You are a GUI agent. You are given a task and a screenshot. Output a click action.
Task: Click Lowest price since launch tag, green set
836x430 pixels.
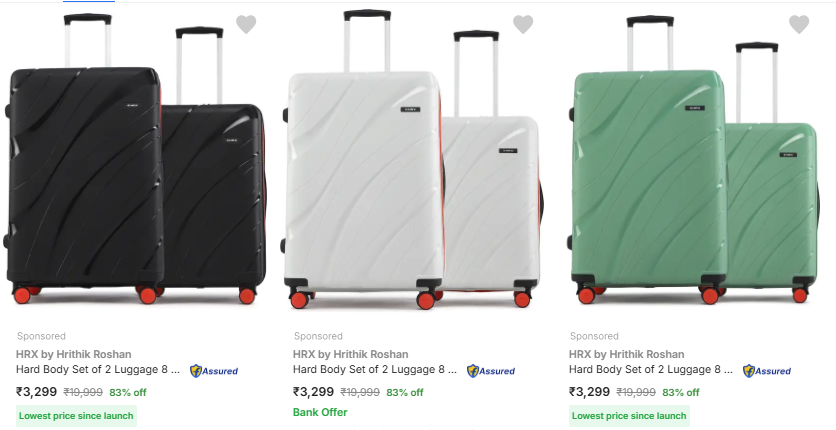(x=629, y=416)
